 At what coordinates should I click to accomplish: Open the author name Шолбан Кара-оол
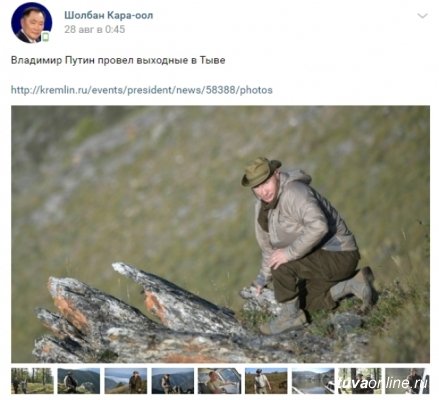click(109, 15)
